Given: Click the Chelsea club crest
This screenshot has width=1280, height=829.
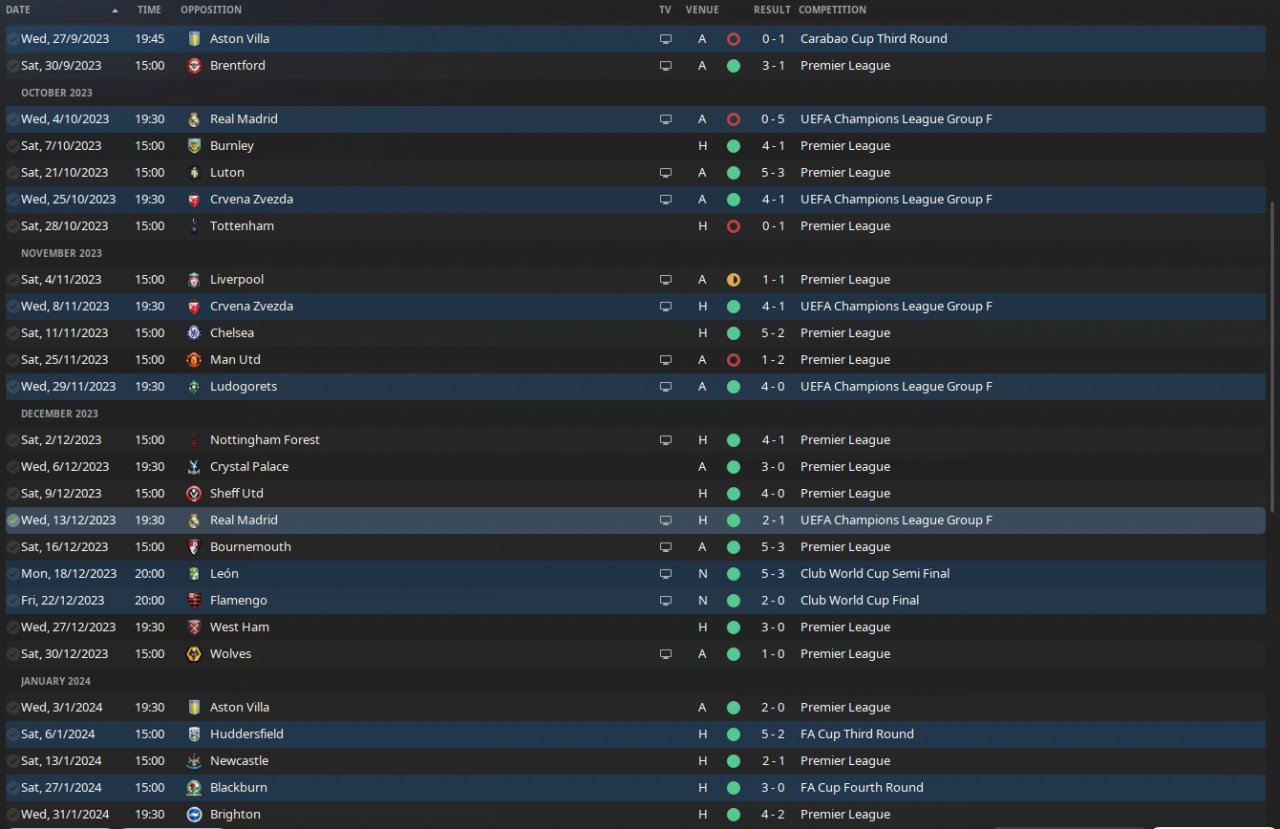Looking at the screenshot, I should point(194,333).
